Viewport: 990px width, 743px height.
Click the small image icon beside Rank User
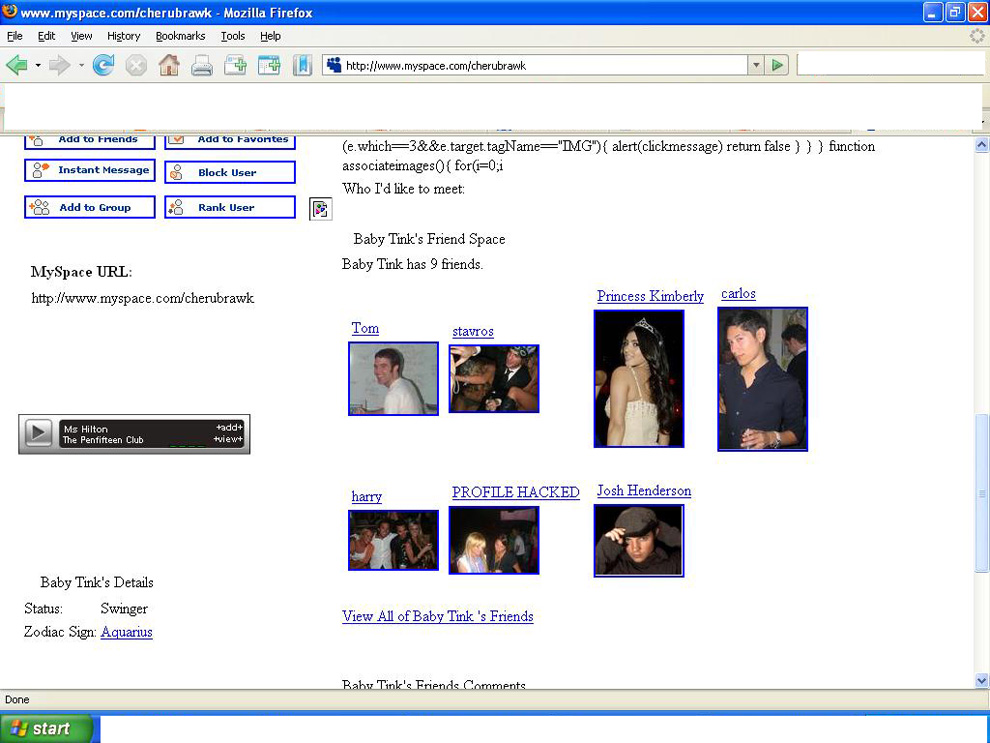point(321,209)
